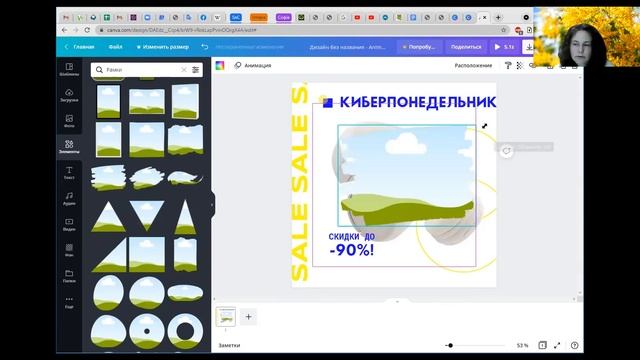Click the Попробу... (Try Pro) button
Screen dimensions: 640x360
pyautogui.click(x=419, y=47)
